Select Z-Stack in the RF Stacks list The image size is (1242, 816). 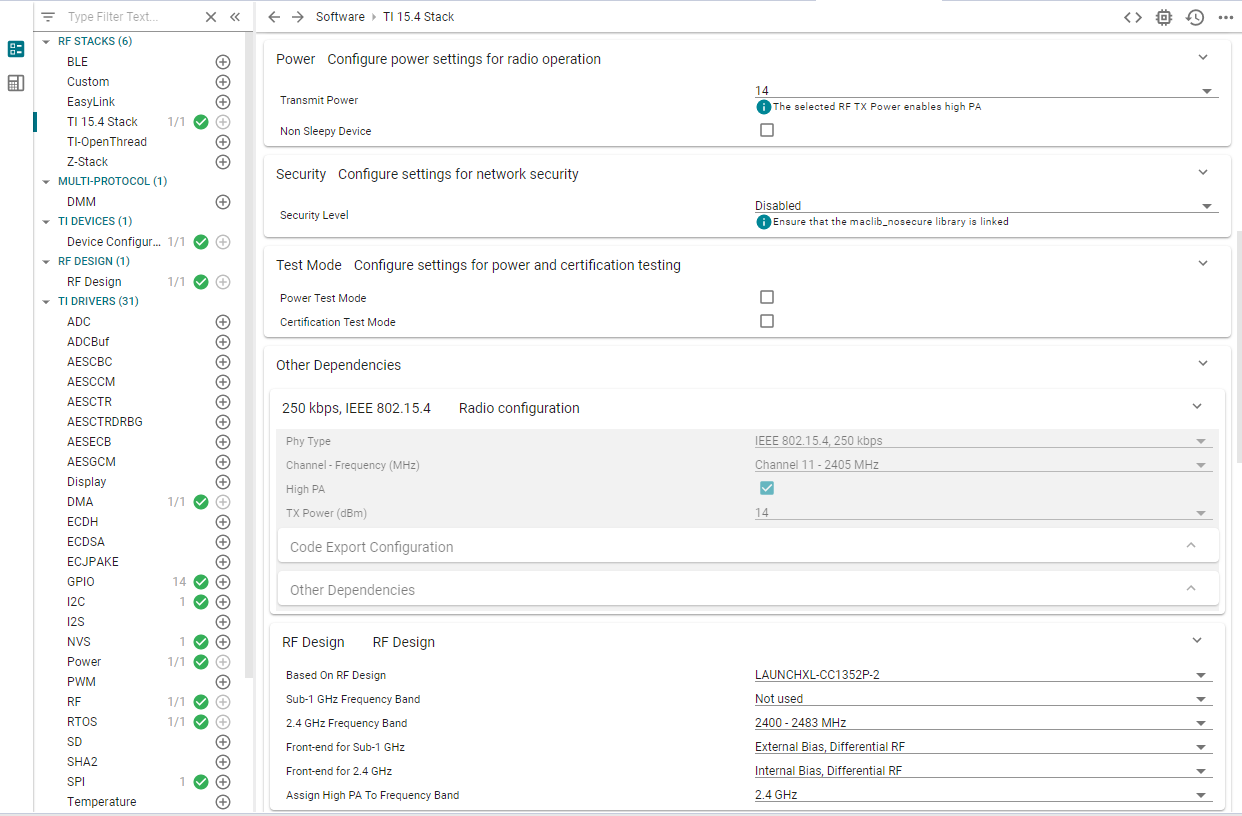click(x=88, y=162)
